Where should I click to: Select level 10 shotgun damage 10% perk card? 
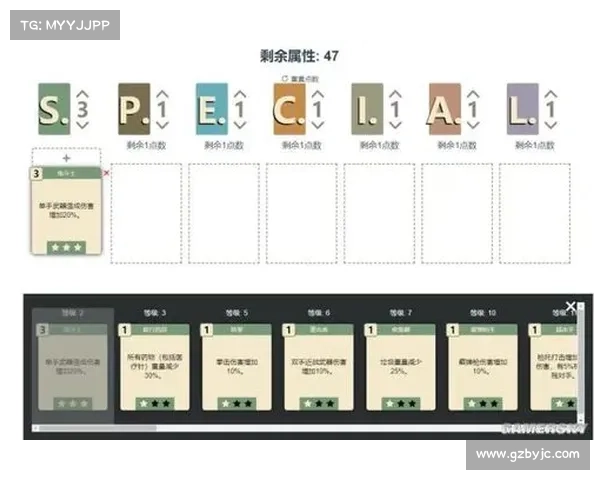(x=483, y=367)
